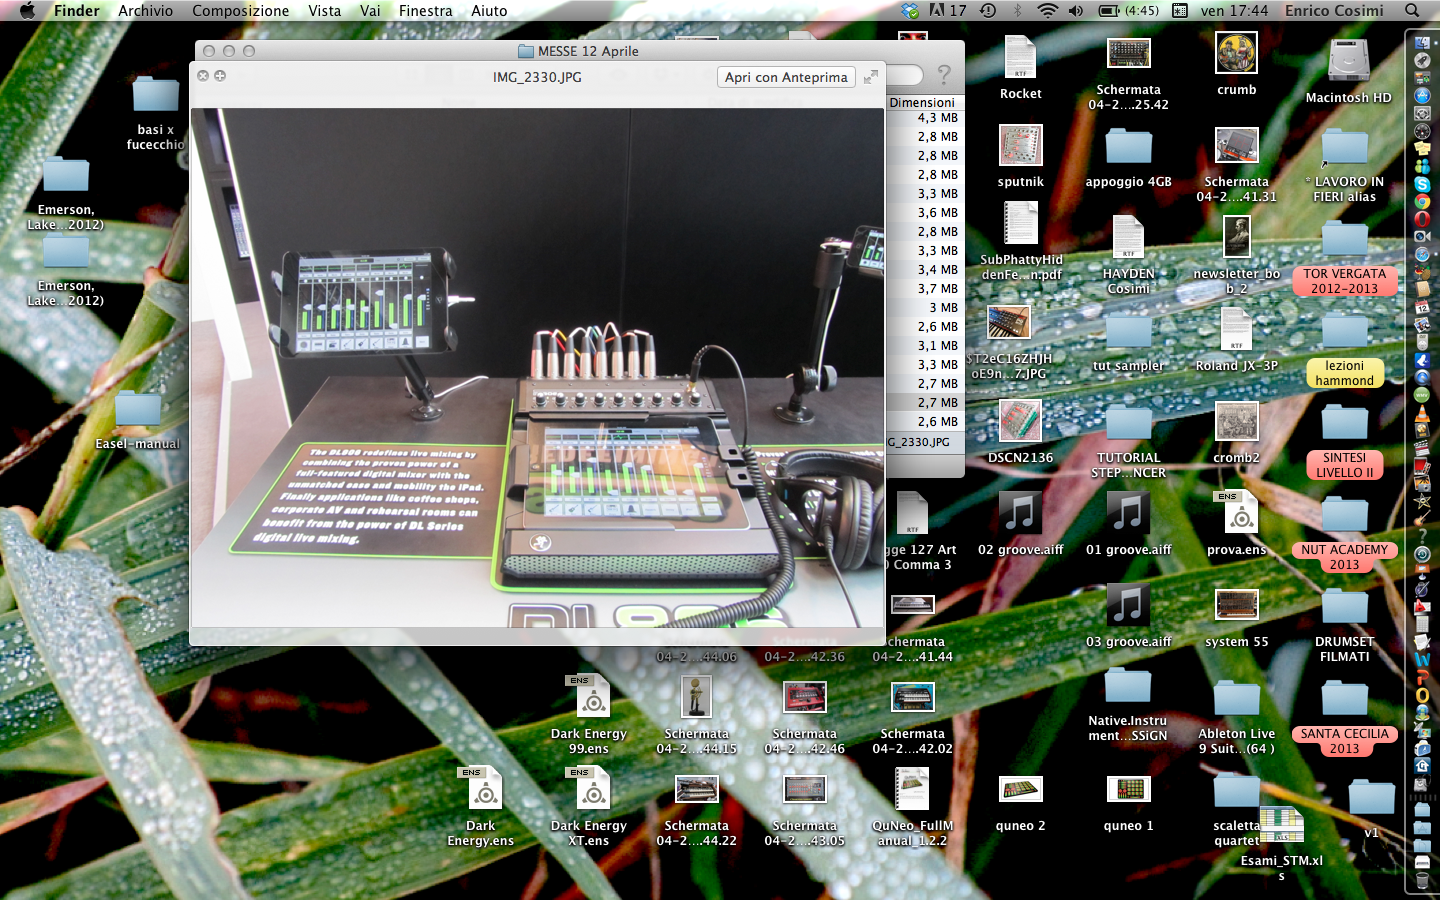Select the 03 groove.aiff audio file
Image resolution: width=1440 pixels, height=900 pixels.
[x=1128, y=605]
